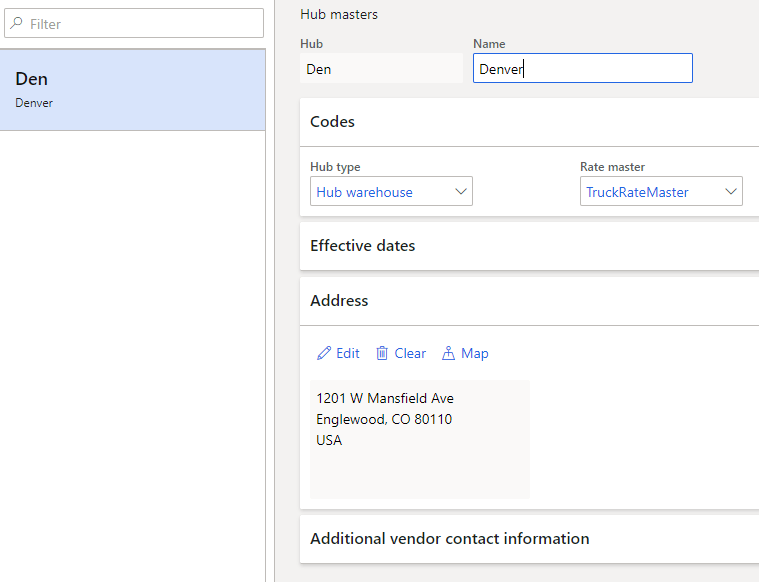759x582 pixels.
Task: Expand the Effective dates section
Action: click(529, 246)
